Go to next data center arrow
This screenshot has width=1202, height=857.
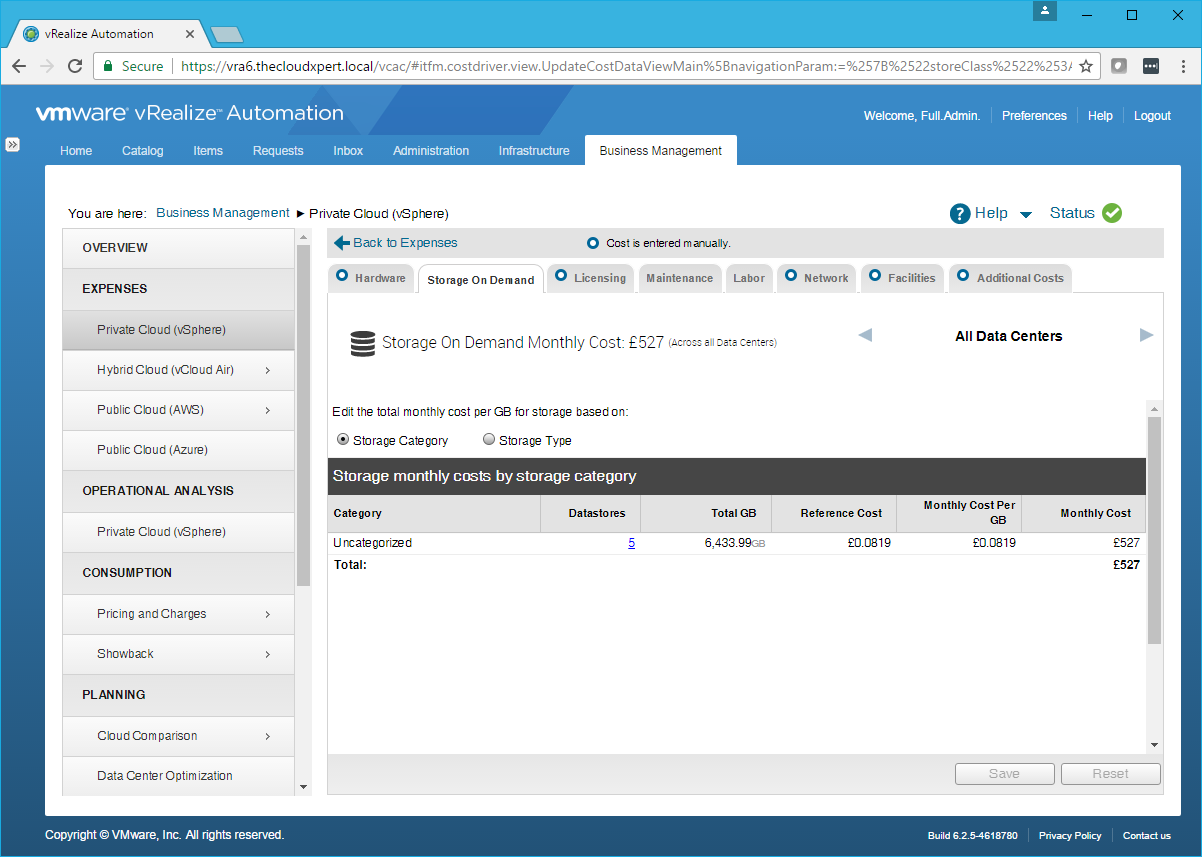pyautogui.click(x=1146, y=336)
